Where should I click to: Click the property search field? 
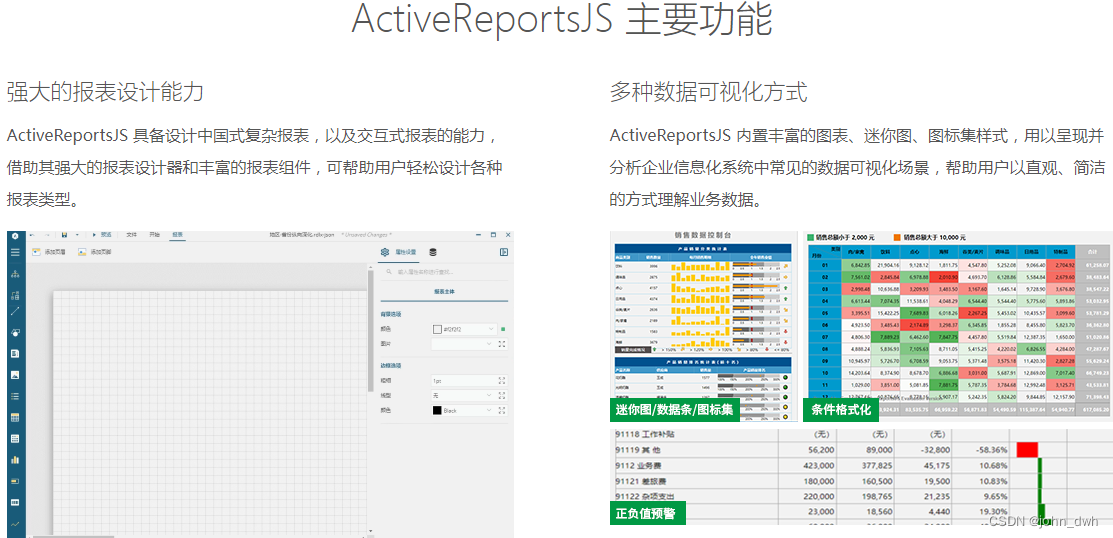444,272
